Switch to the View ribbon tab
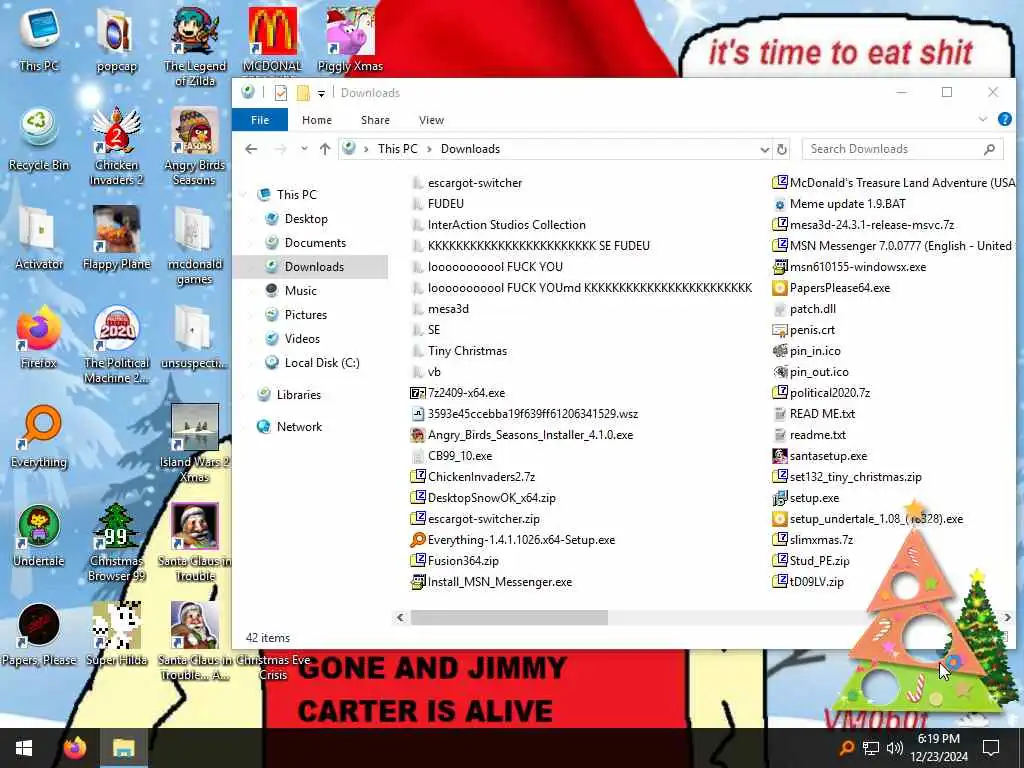Image resolution: width=1024 pixels, height=768 pixels. 431,120
